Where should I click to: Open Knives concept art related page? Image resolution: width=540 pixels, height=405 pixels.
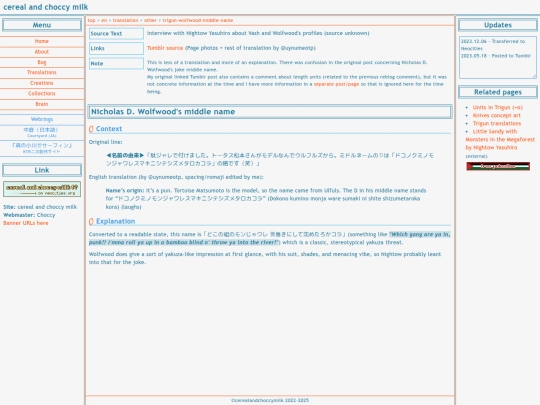[x=497, y=115]
